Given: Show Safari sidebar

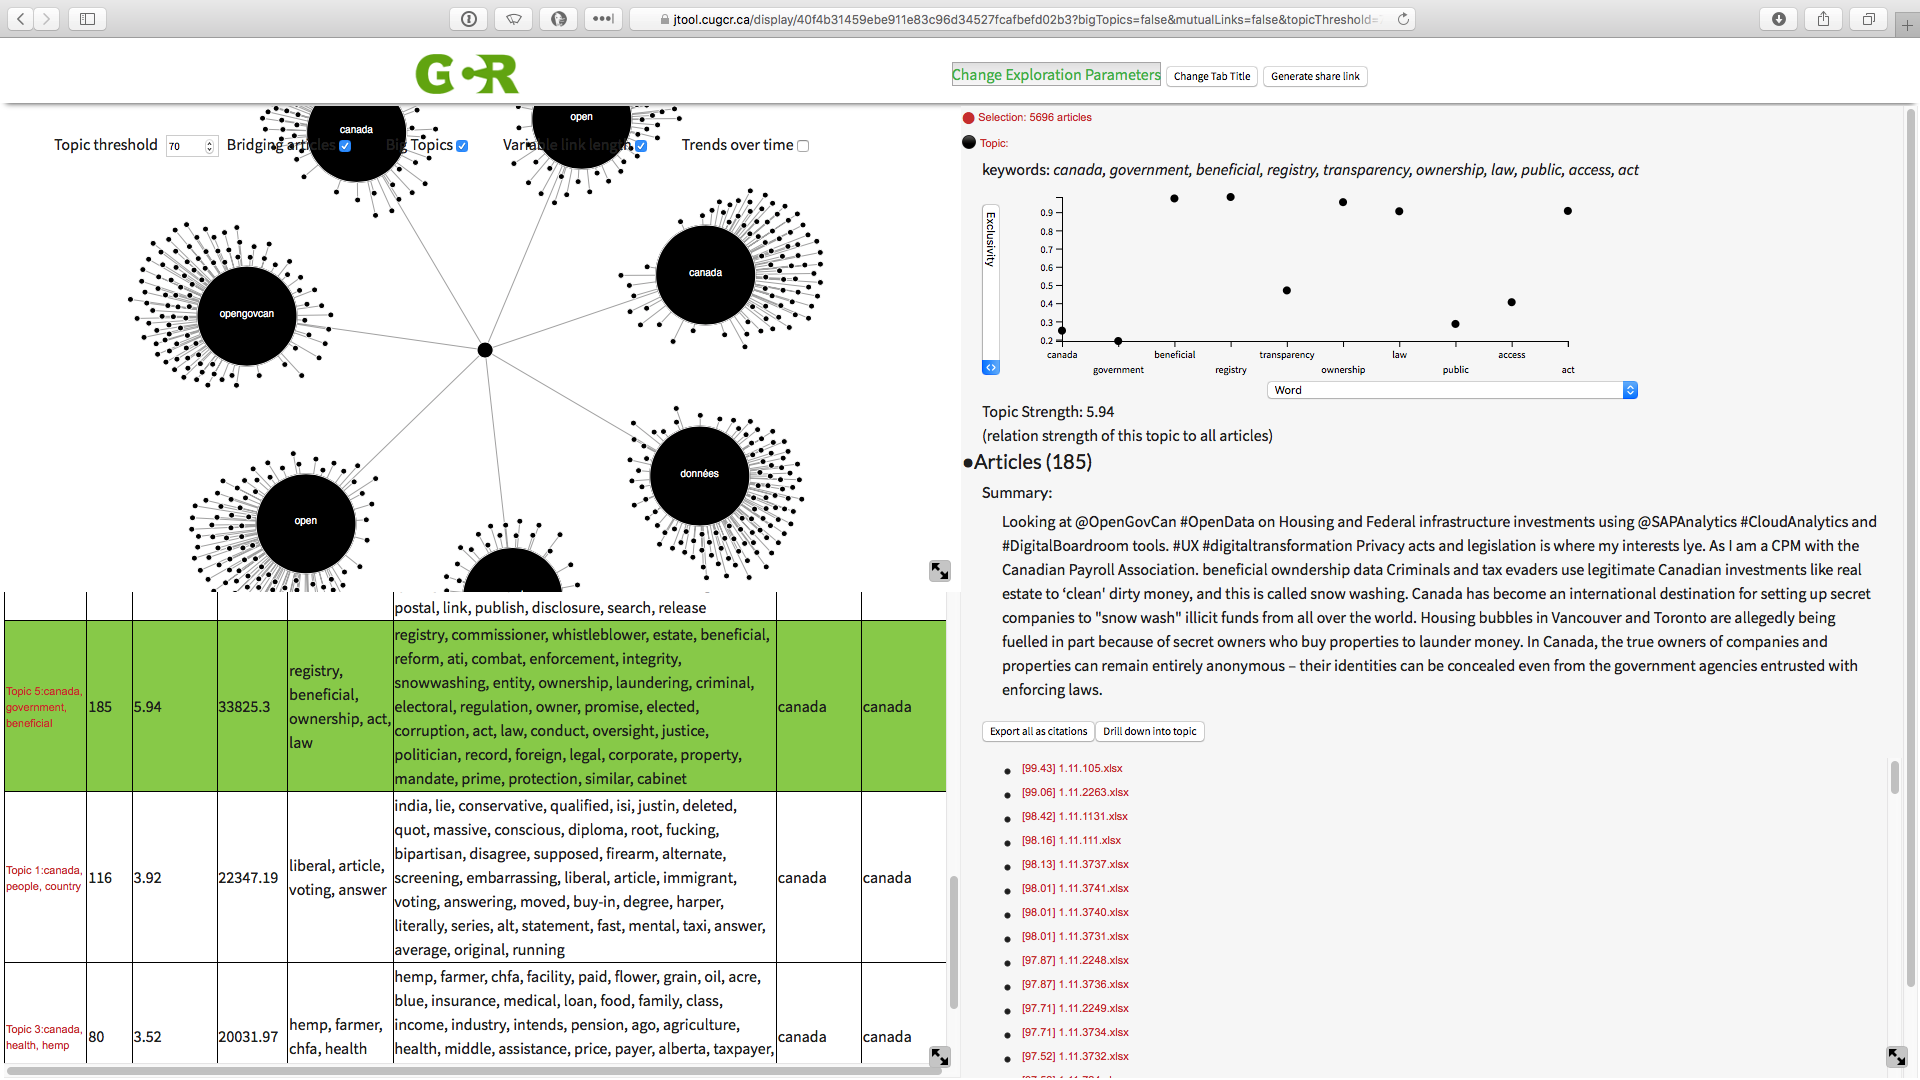Looking at the screenshot, I should tap(87, 19).
